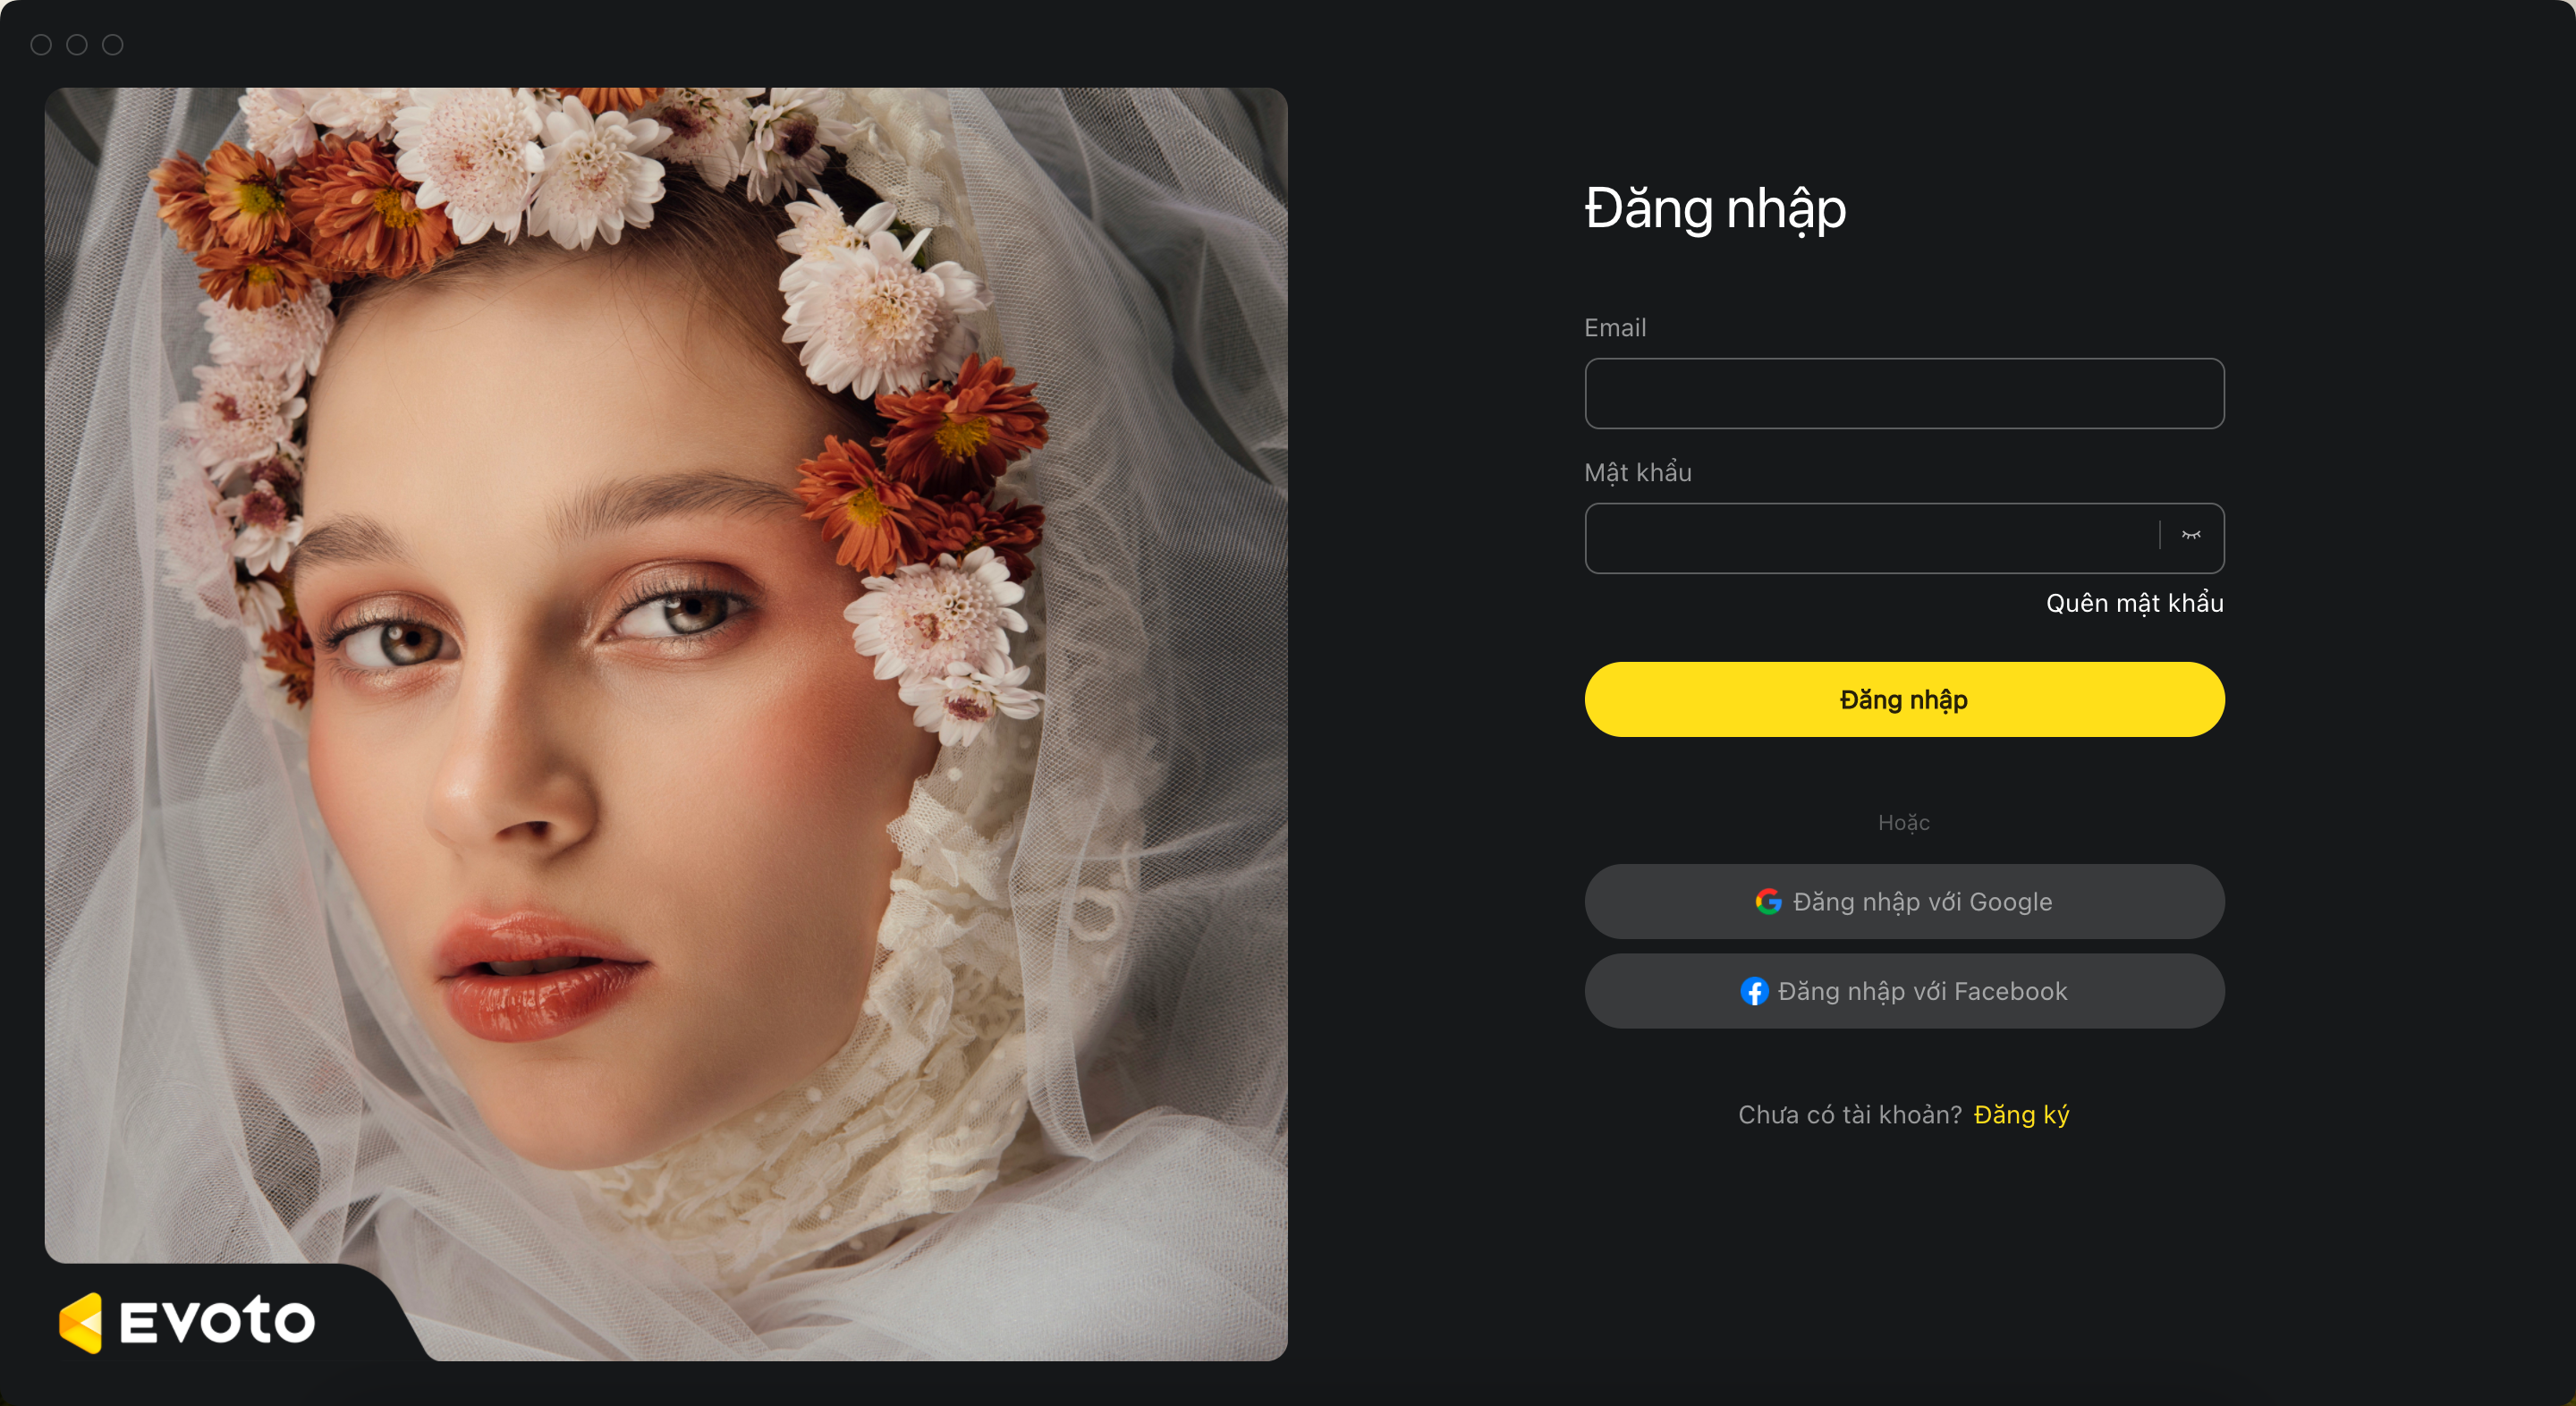Maximize window using the third circle button

pyautogui.click(x=113, y=45)
